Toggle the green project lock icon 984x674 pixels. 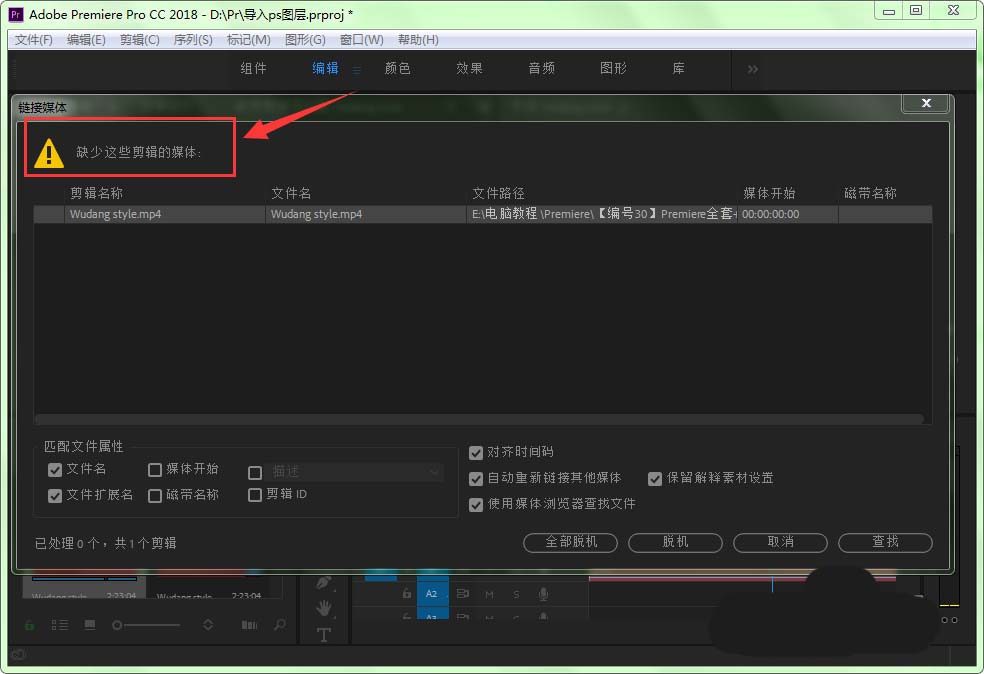[x=29, y=624]
